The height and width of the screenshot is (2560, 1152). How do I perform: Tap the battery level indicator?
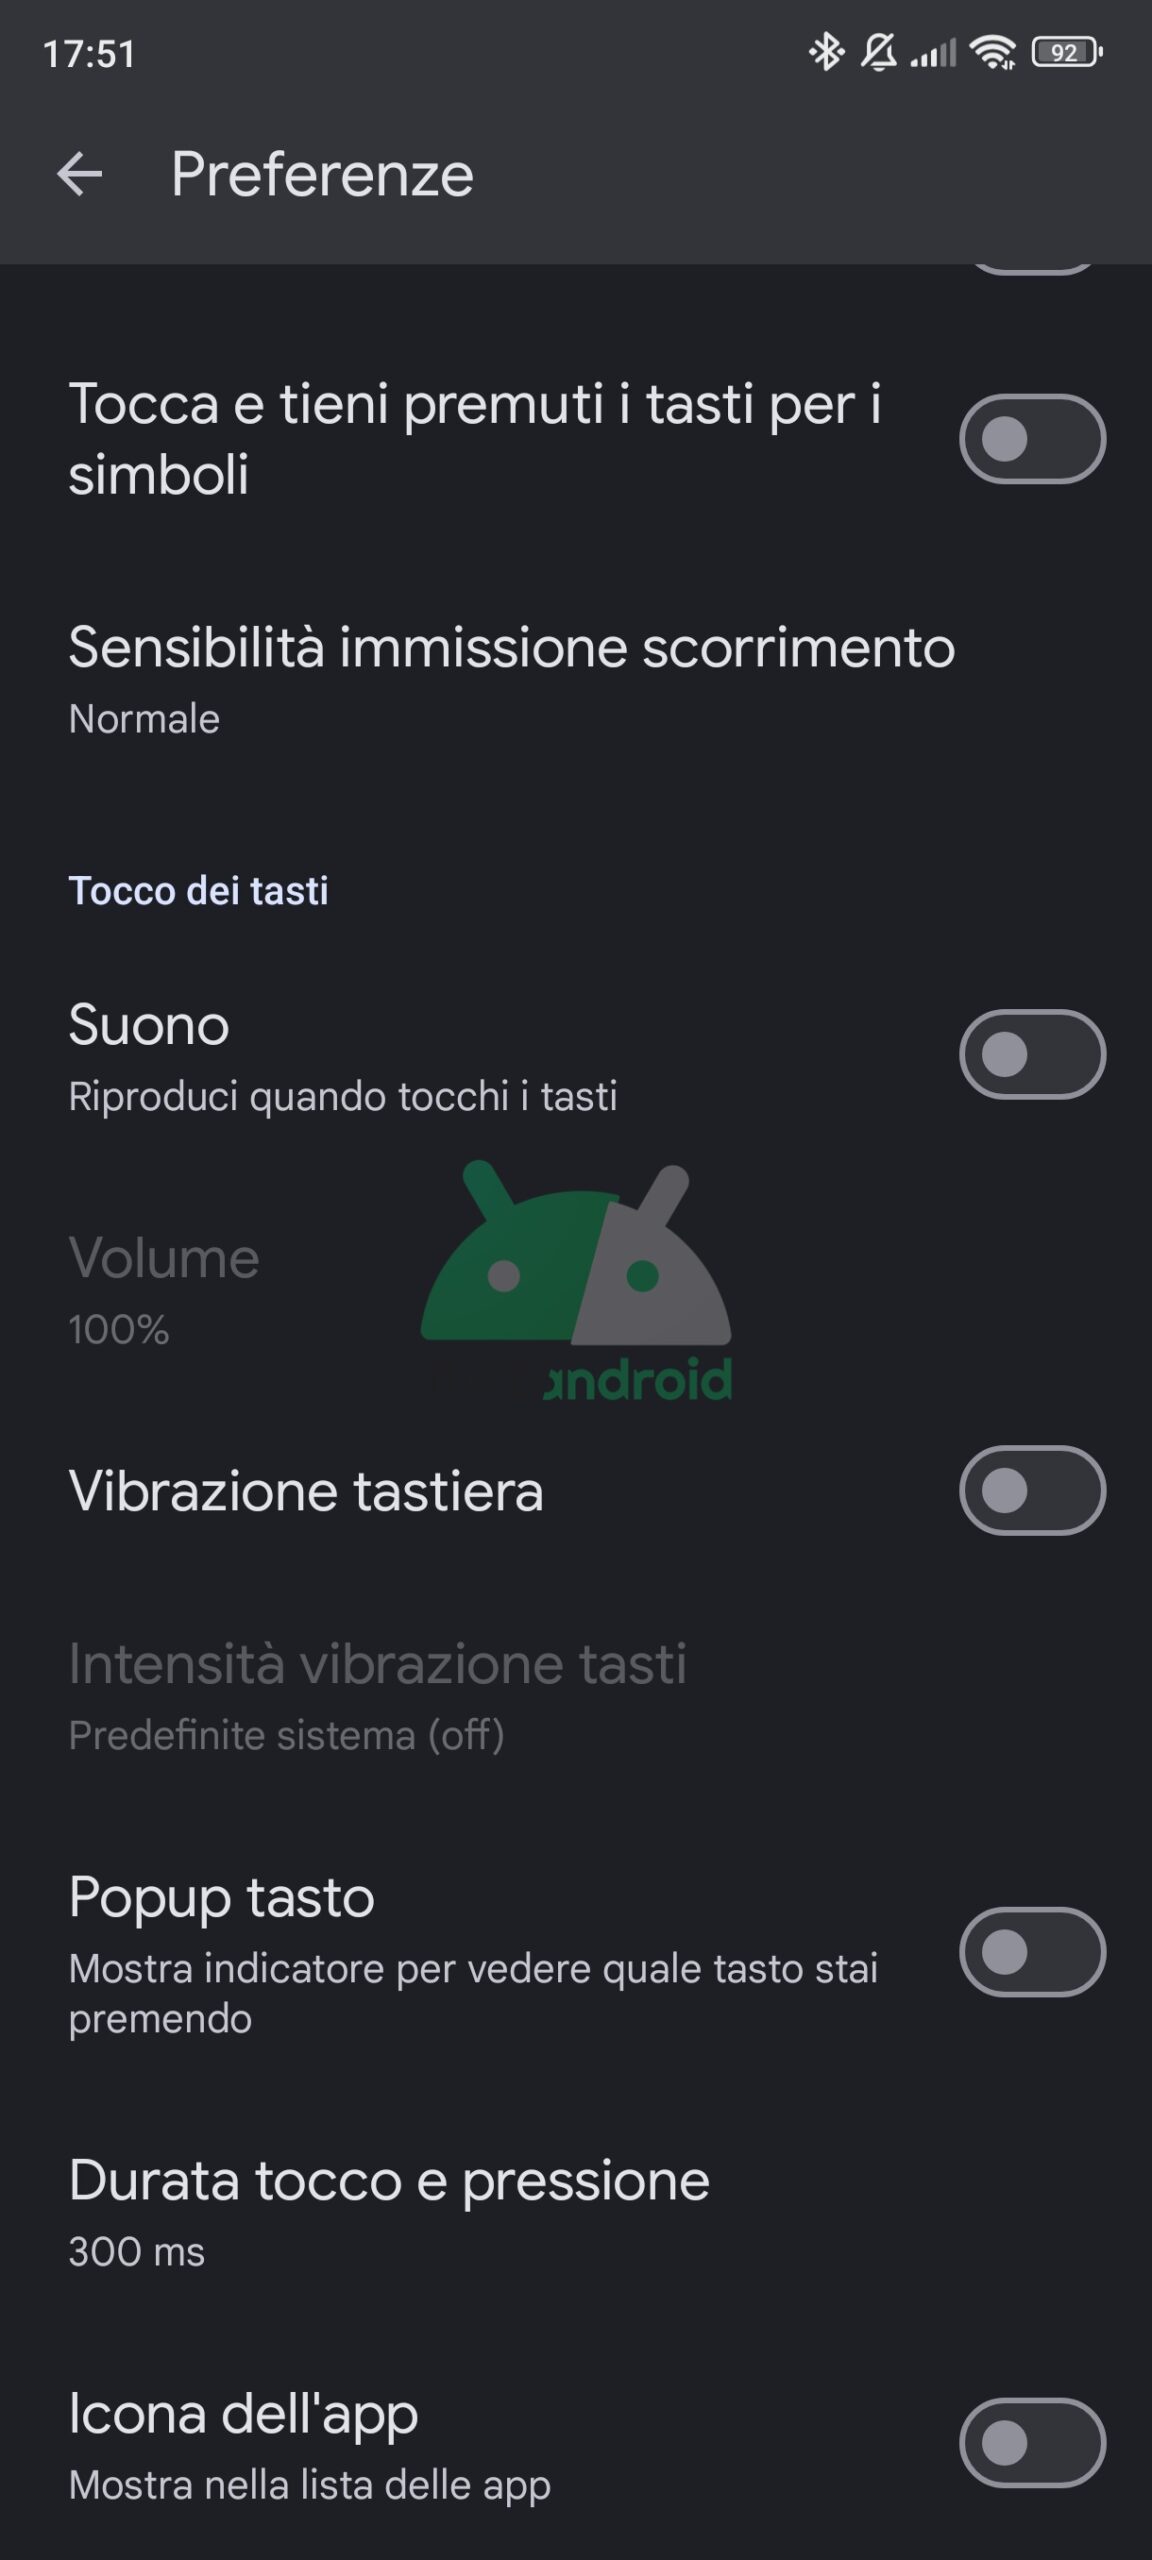[x=1067, y=52]
